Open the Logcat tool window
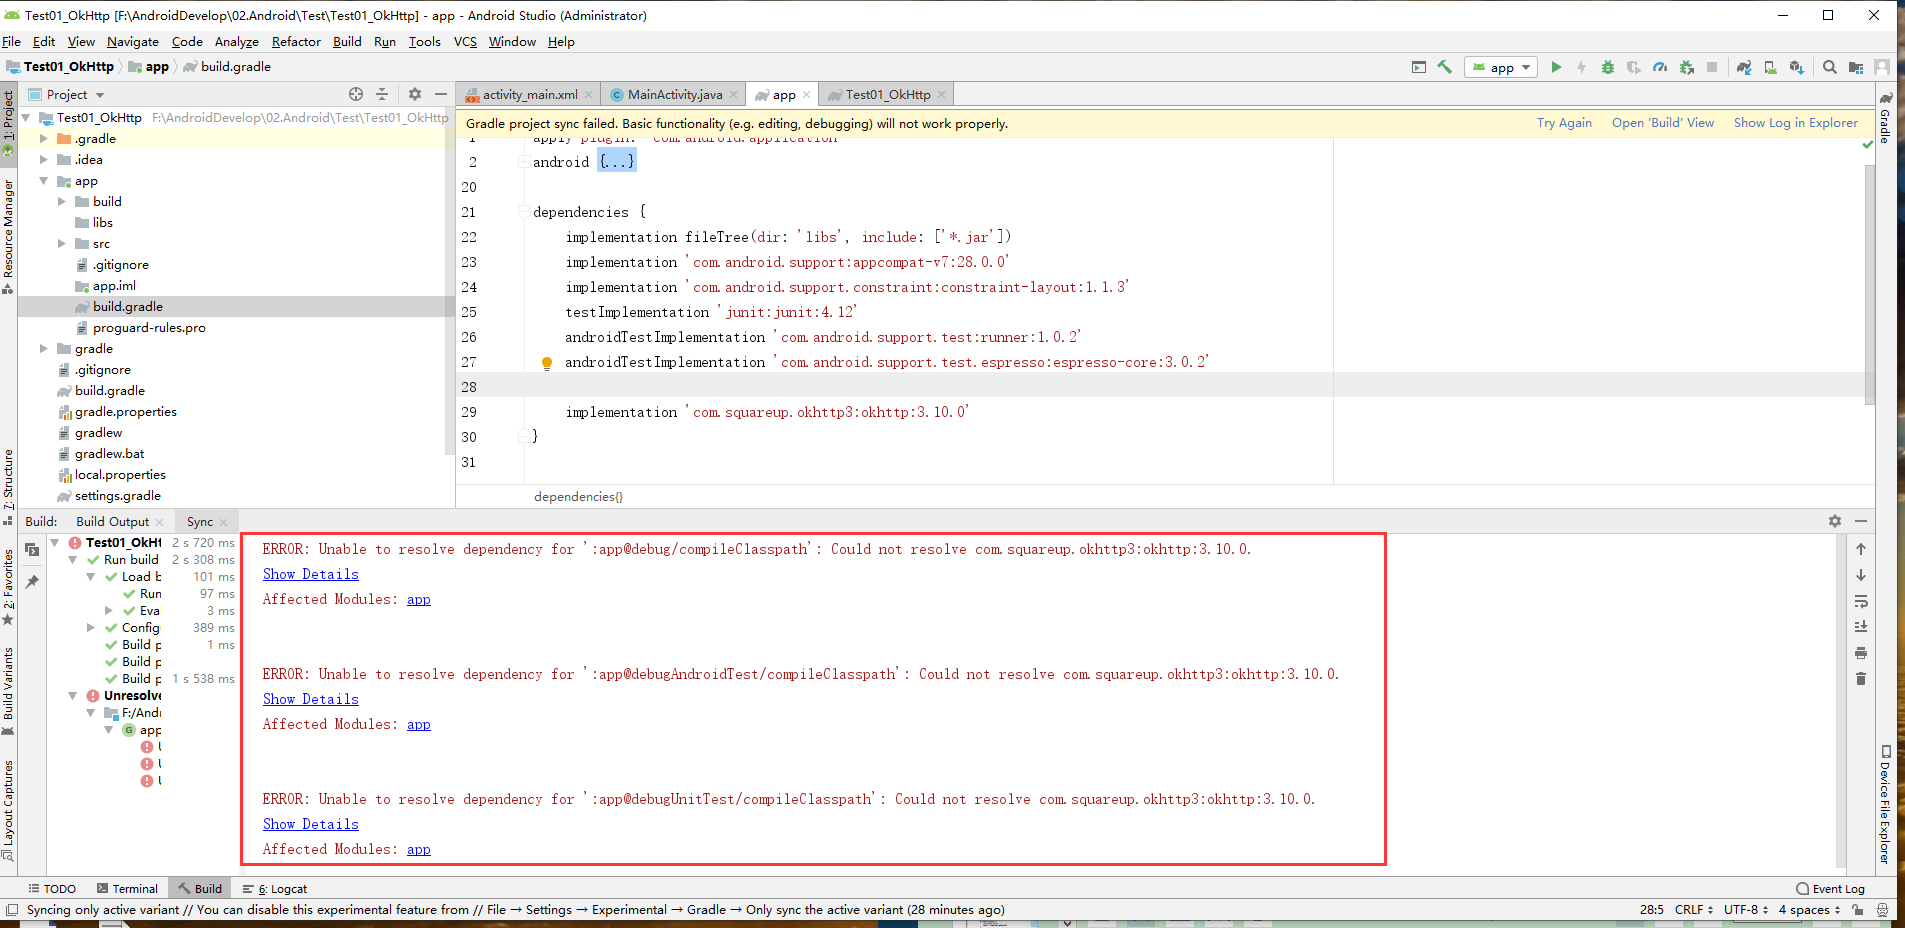Screen dimensions: 1905x928 [275, 888]
